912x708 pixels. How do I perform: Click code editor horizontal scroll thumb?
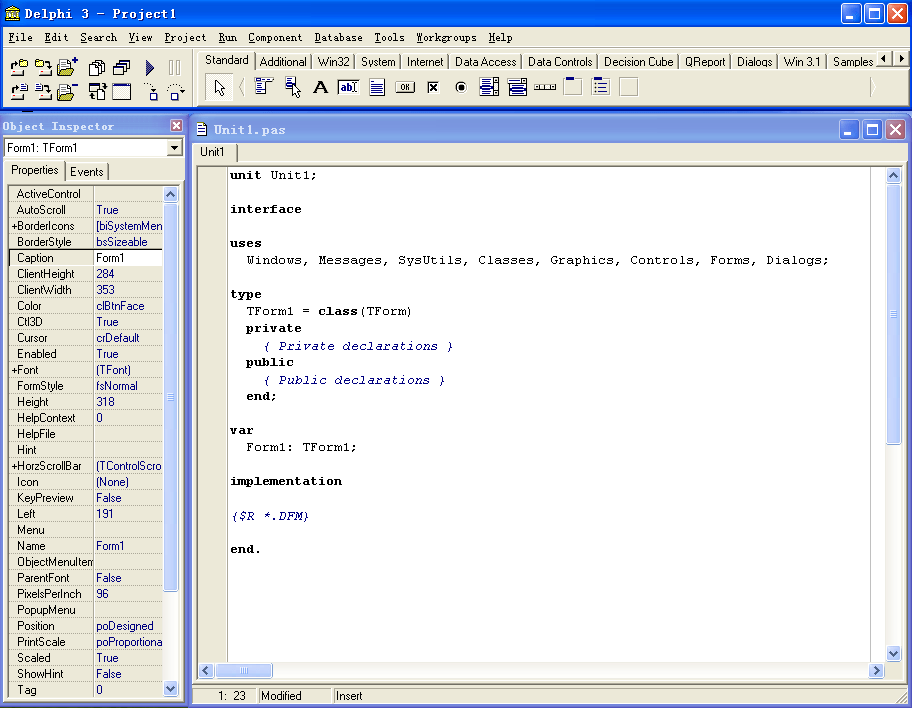[x=244, y=671]
